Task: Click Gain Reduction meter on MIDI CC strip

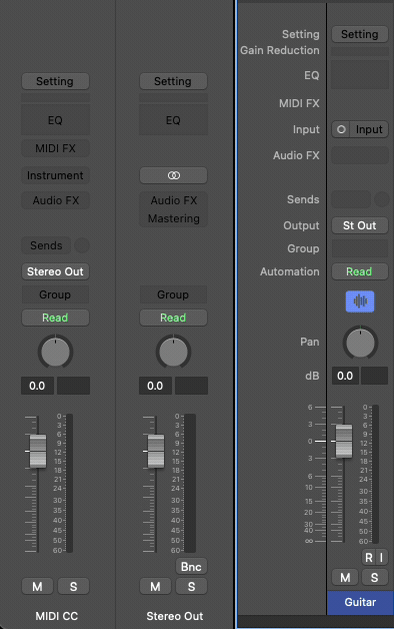Action: (x=55, y=98)
